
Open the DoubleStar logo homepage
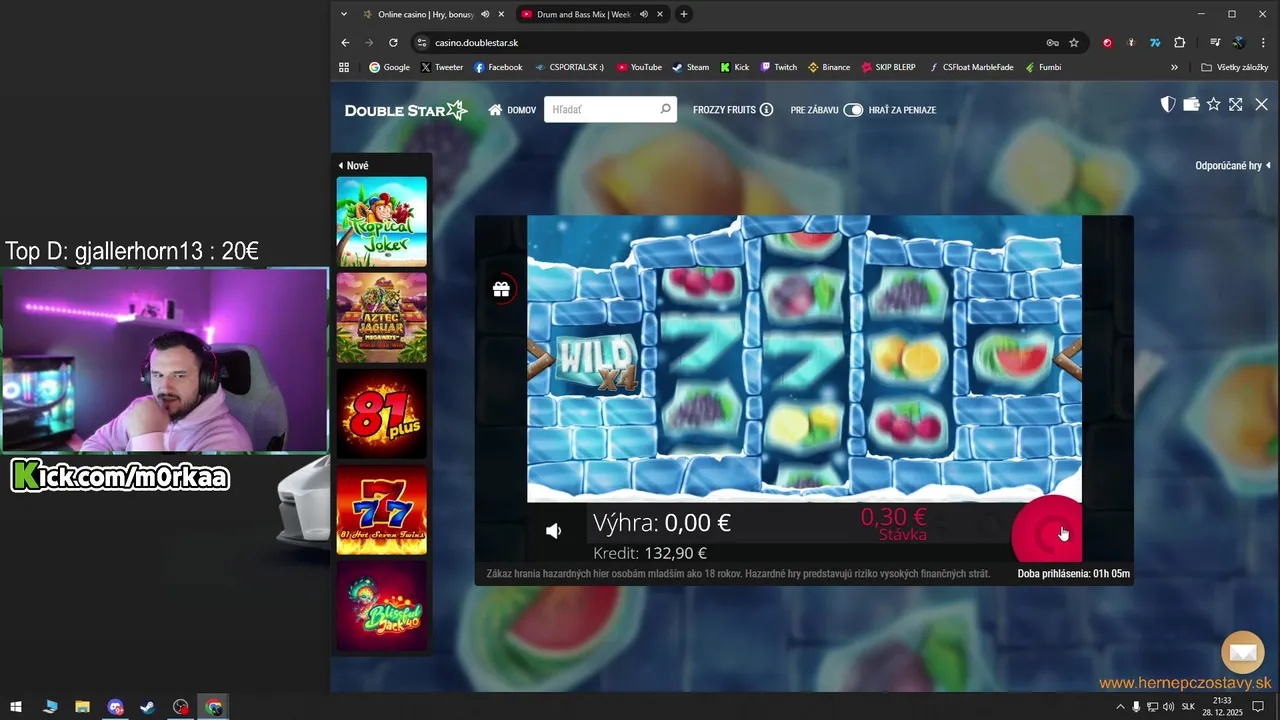pos(406,110)
